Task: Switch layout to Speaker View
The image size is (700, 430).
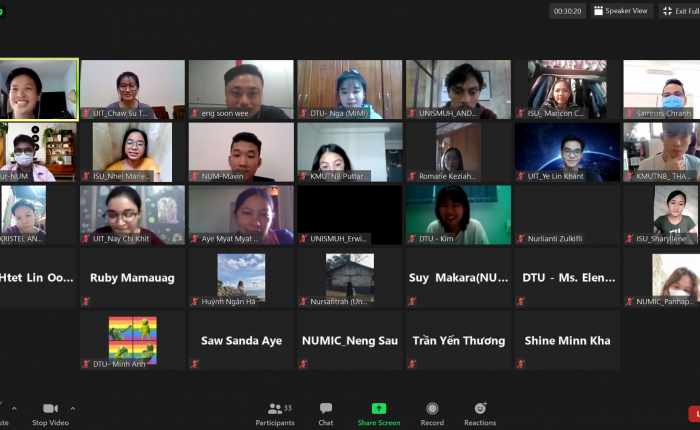Action: pos(620,11)
